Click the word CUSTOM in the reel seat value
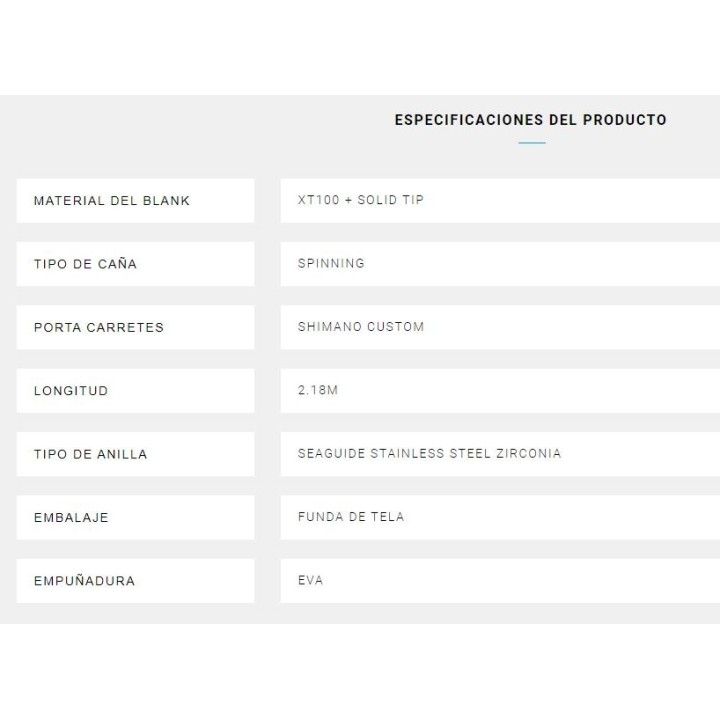The height and width of the screenshot is (720, 720). (397, 327)
